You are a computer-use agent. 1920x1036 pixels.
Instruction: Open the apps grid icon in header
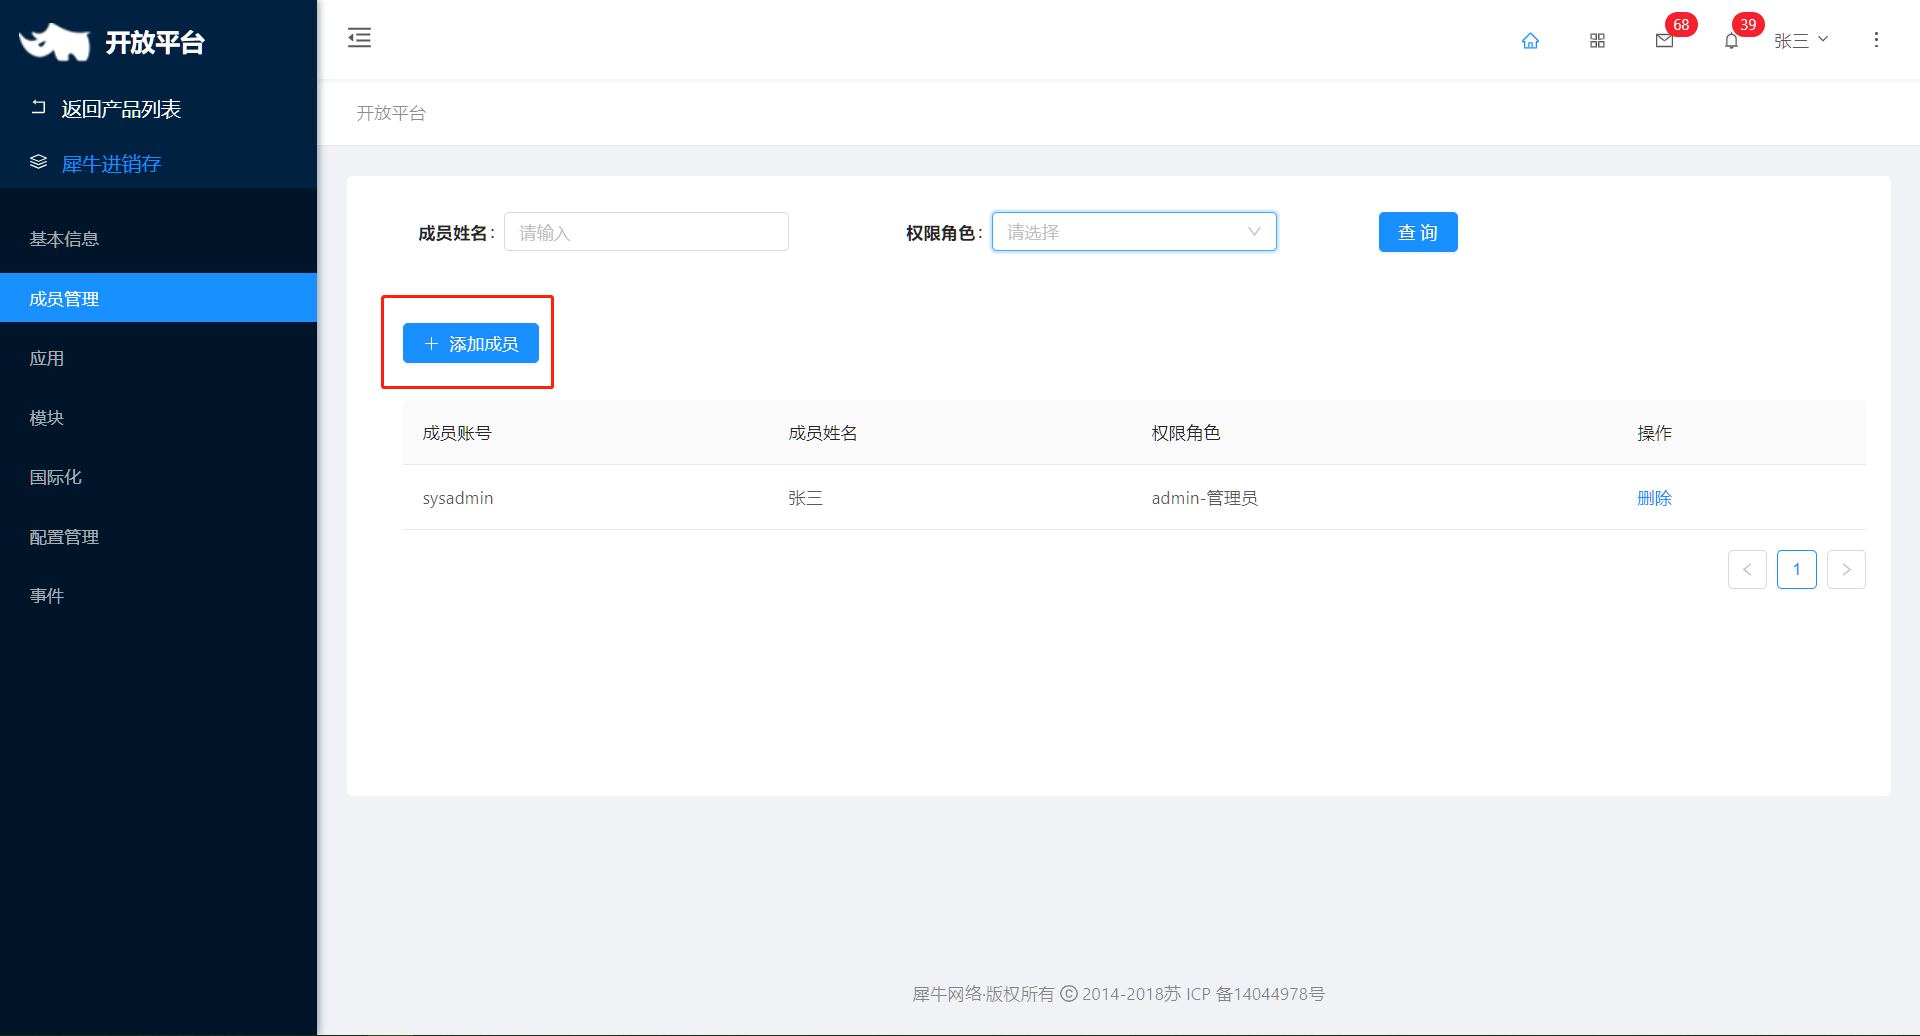point(1597,40)
